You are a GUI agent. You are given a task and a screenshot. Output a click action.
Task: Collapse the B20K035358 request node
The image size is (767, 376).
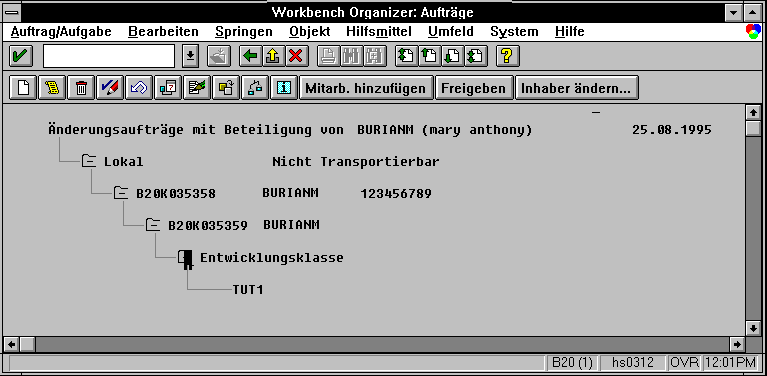tap(121, 193)
